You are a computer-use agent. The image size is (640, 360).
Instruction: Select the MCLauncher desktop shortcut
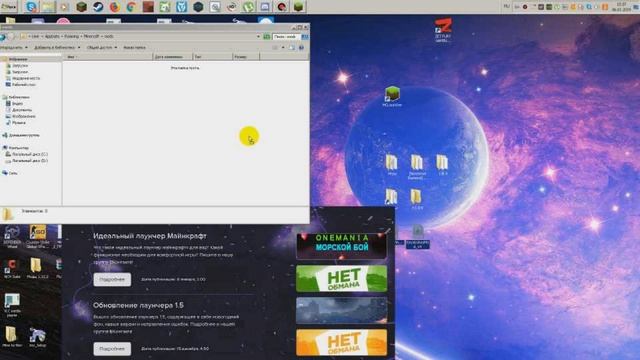point(392,96)
